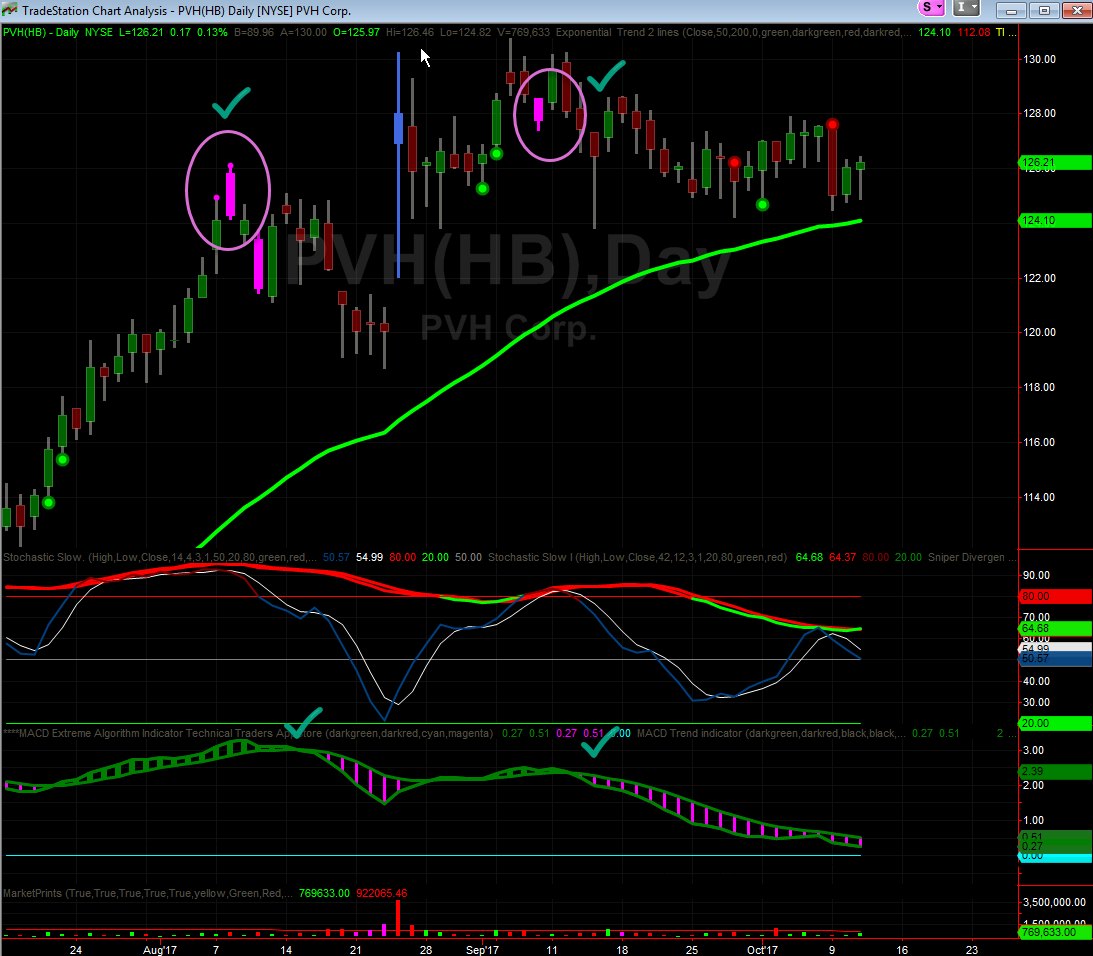Click the blue 50.57 stochastic value in label
The height and width of the screenshot is (956, 1093).
[x=336, y=557]
